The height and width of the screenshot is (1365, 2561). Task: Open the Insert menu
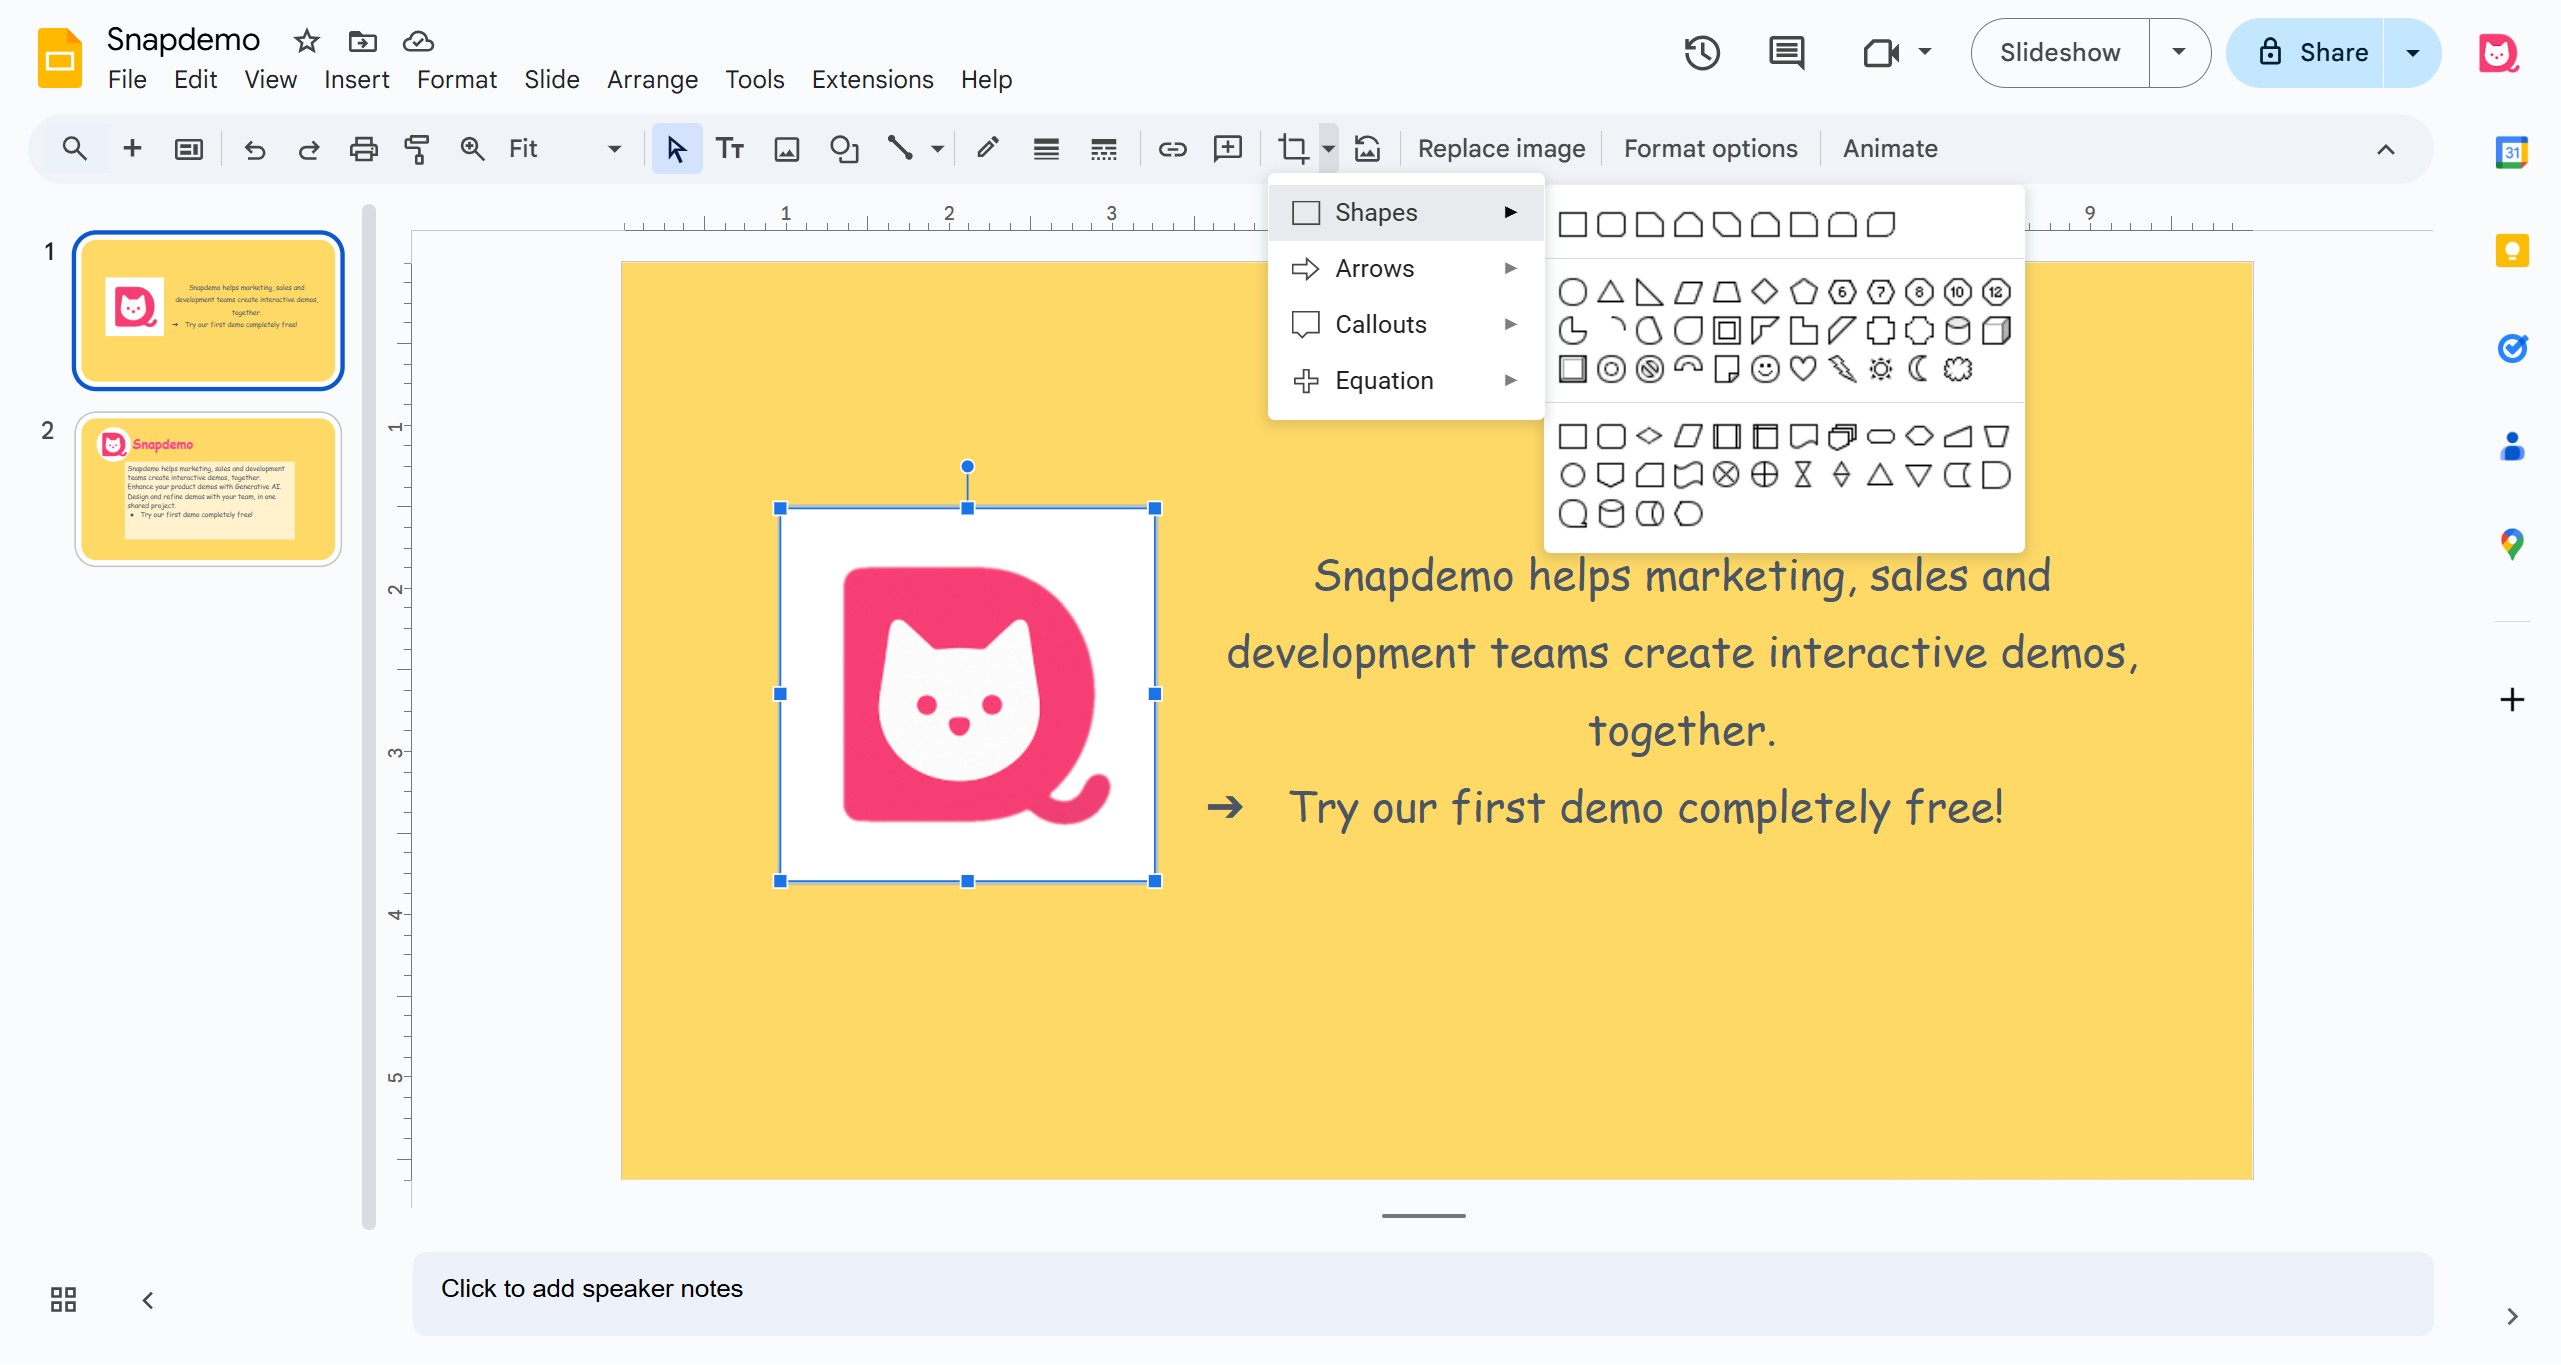[356, 80]
